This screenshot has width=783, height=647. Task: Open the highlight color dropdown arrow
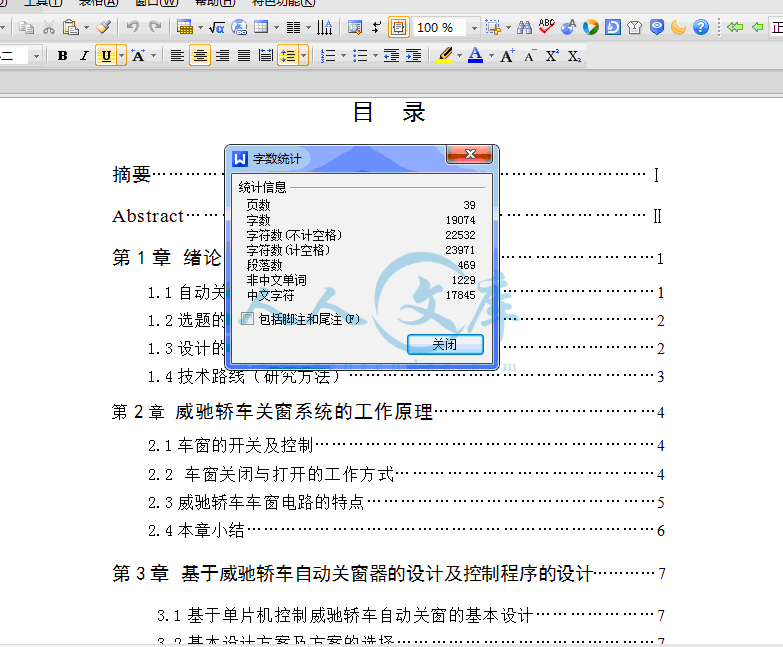(459, 56)
